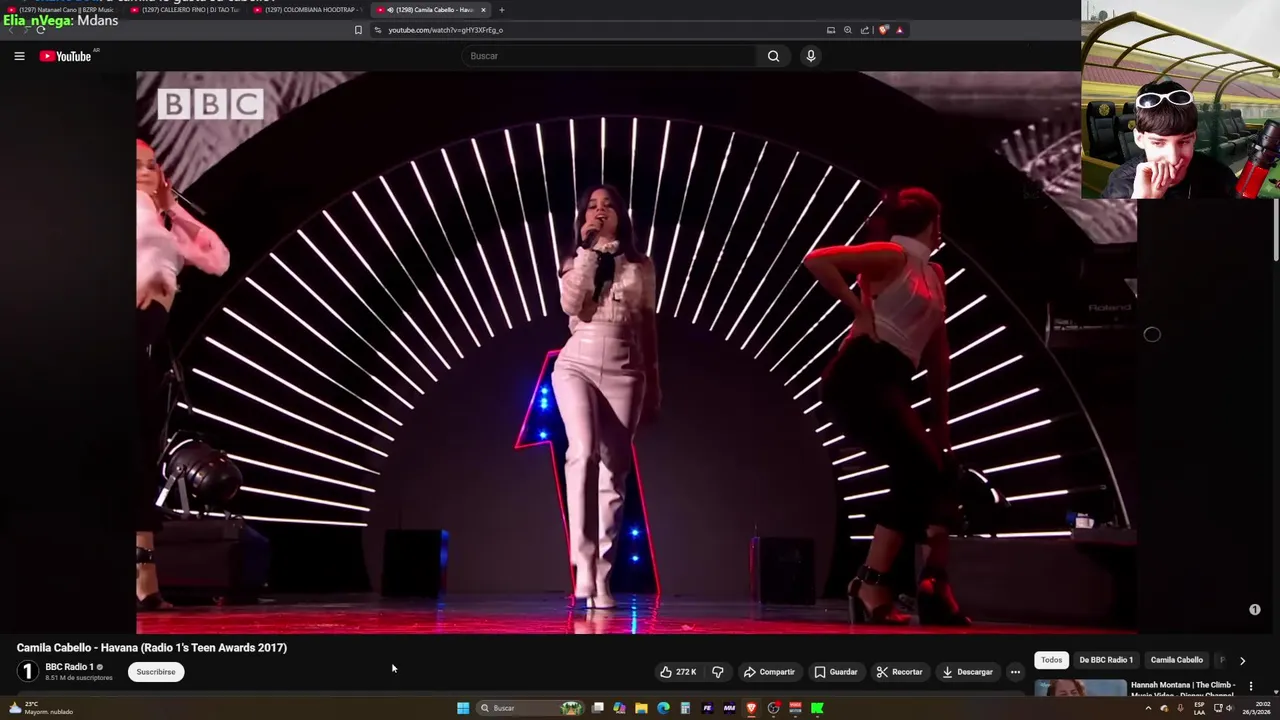
Task: Open the YouTube guide hamburger menu
Action: (x=19, y=56)
